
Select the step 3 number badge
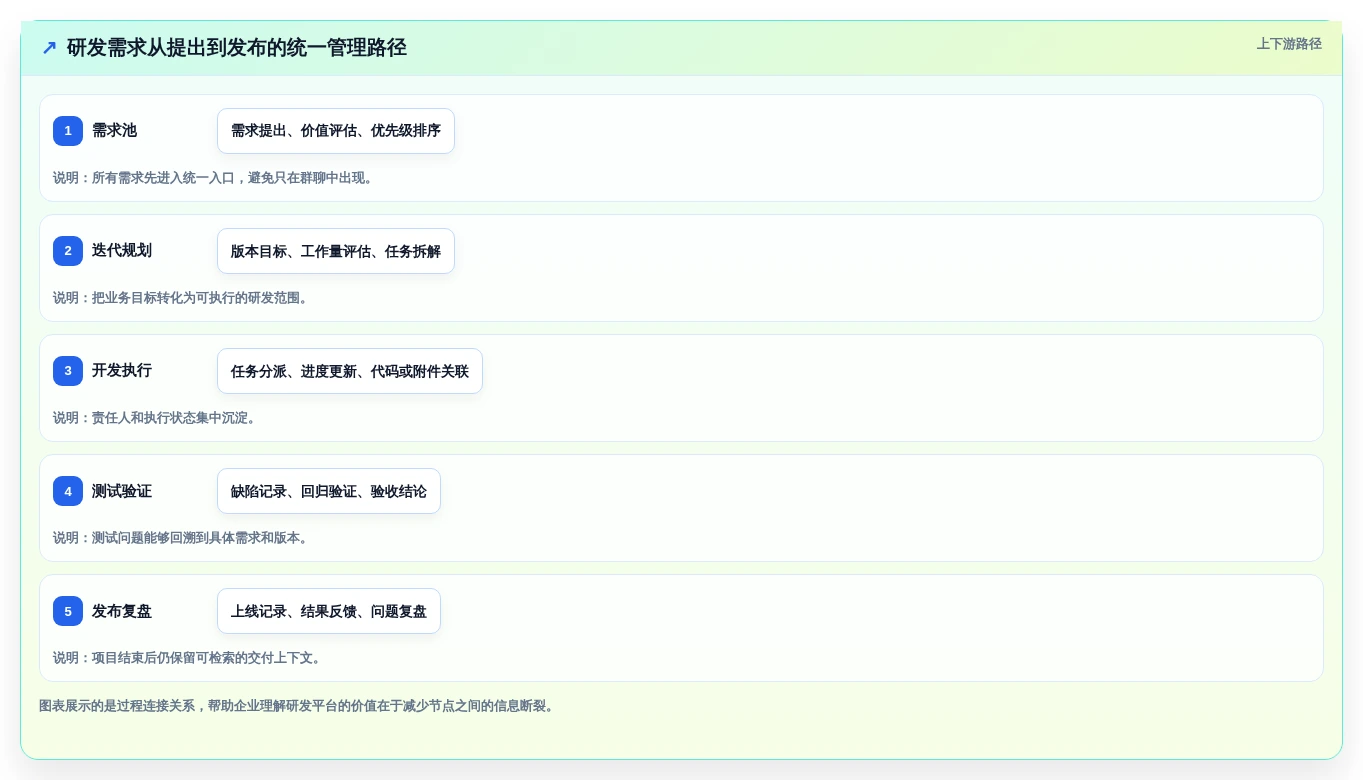point(68,371)
